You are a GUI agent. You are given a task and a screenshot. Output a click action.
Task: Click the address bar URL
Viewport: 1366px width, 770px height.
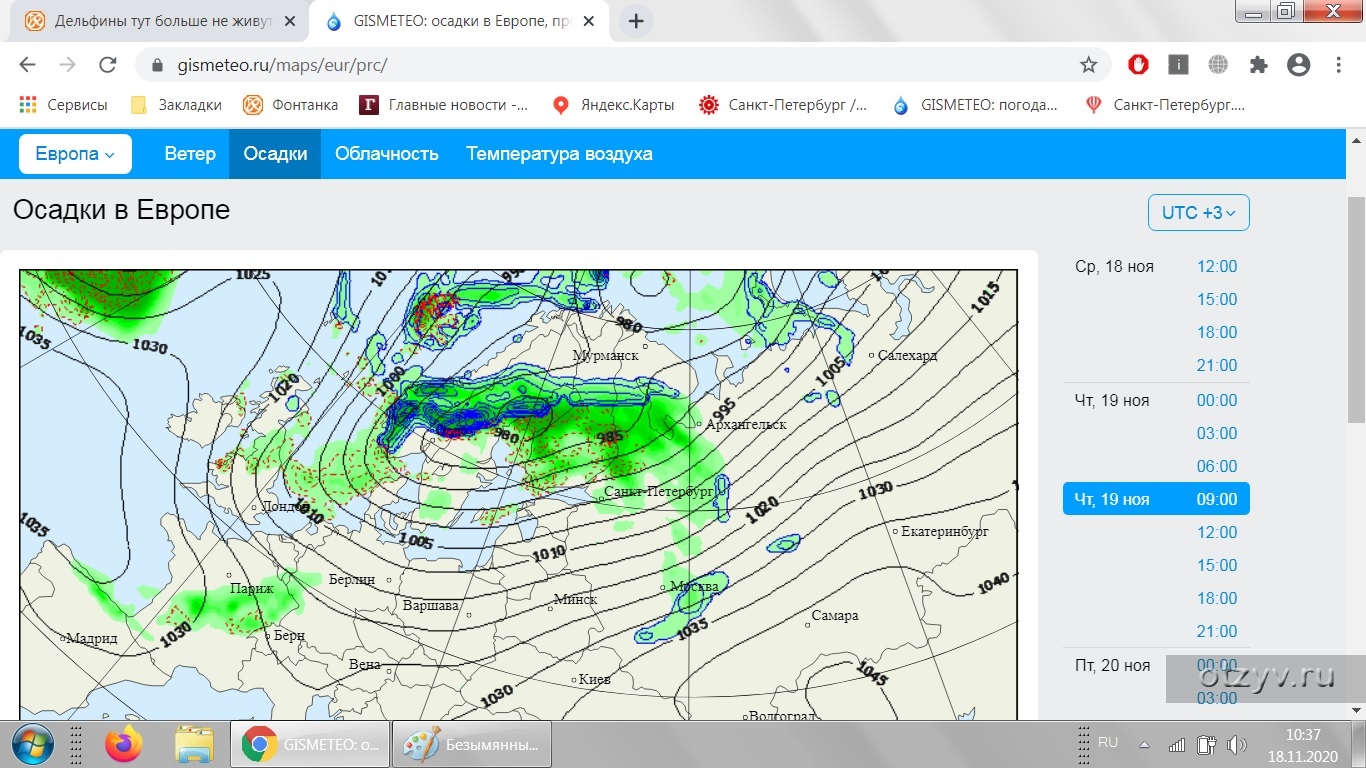pos(282,66)
